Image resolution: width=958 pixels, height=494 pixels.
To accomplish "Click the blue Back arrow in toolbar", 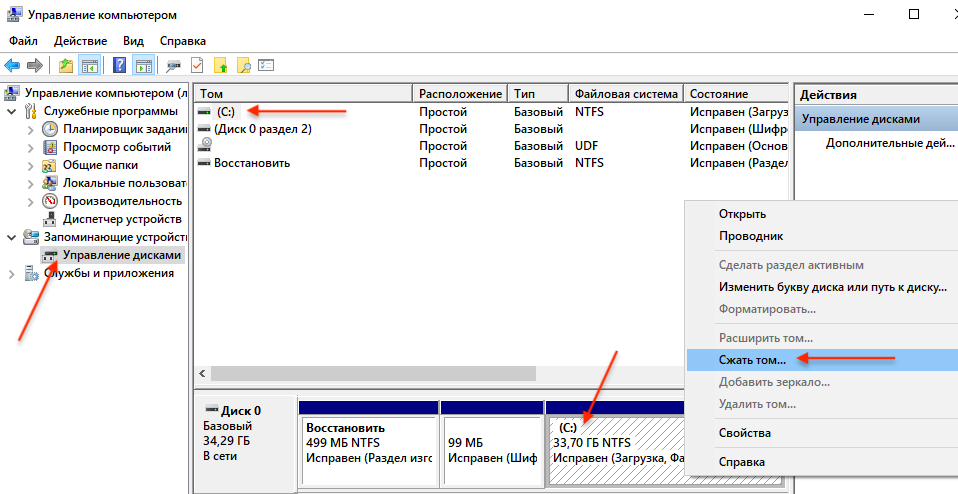I will pos(12,65).
